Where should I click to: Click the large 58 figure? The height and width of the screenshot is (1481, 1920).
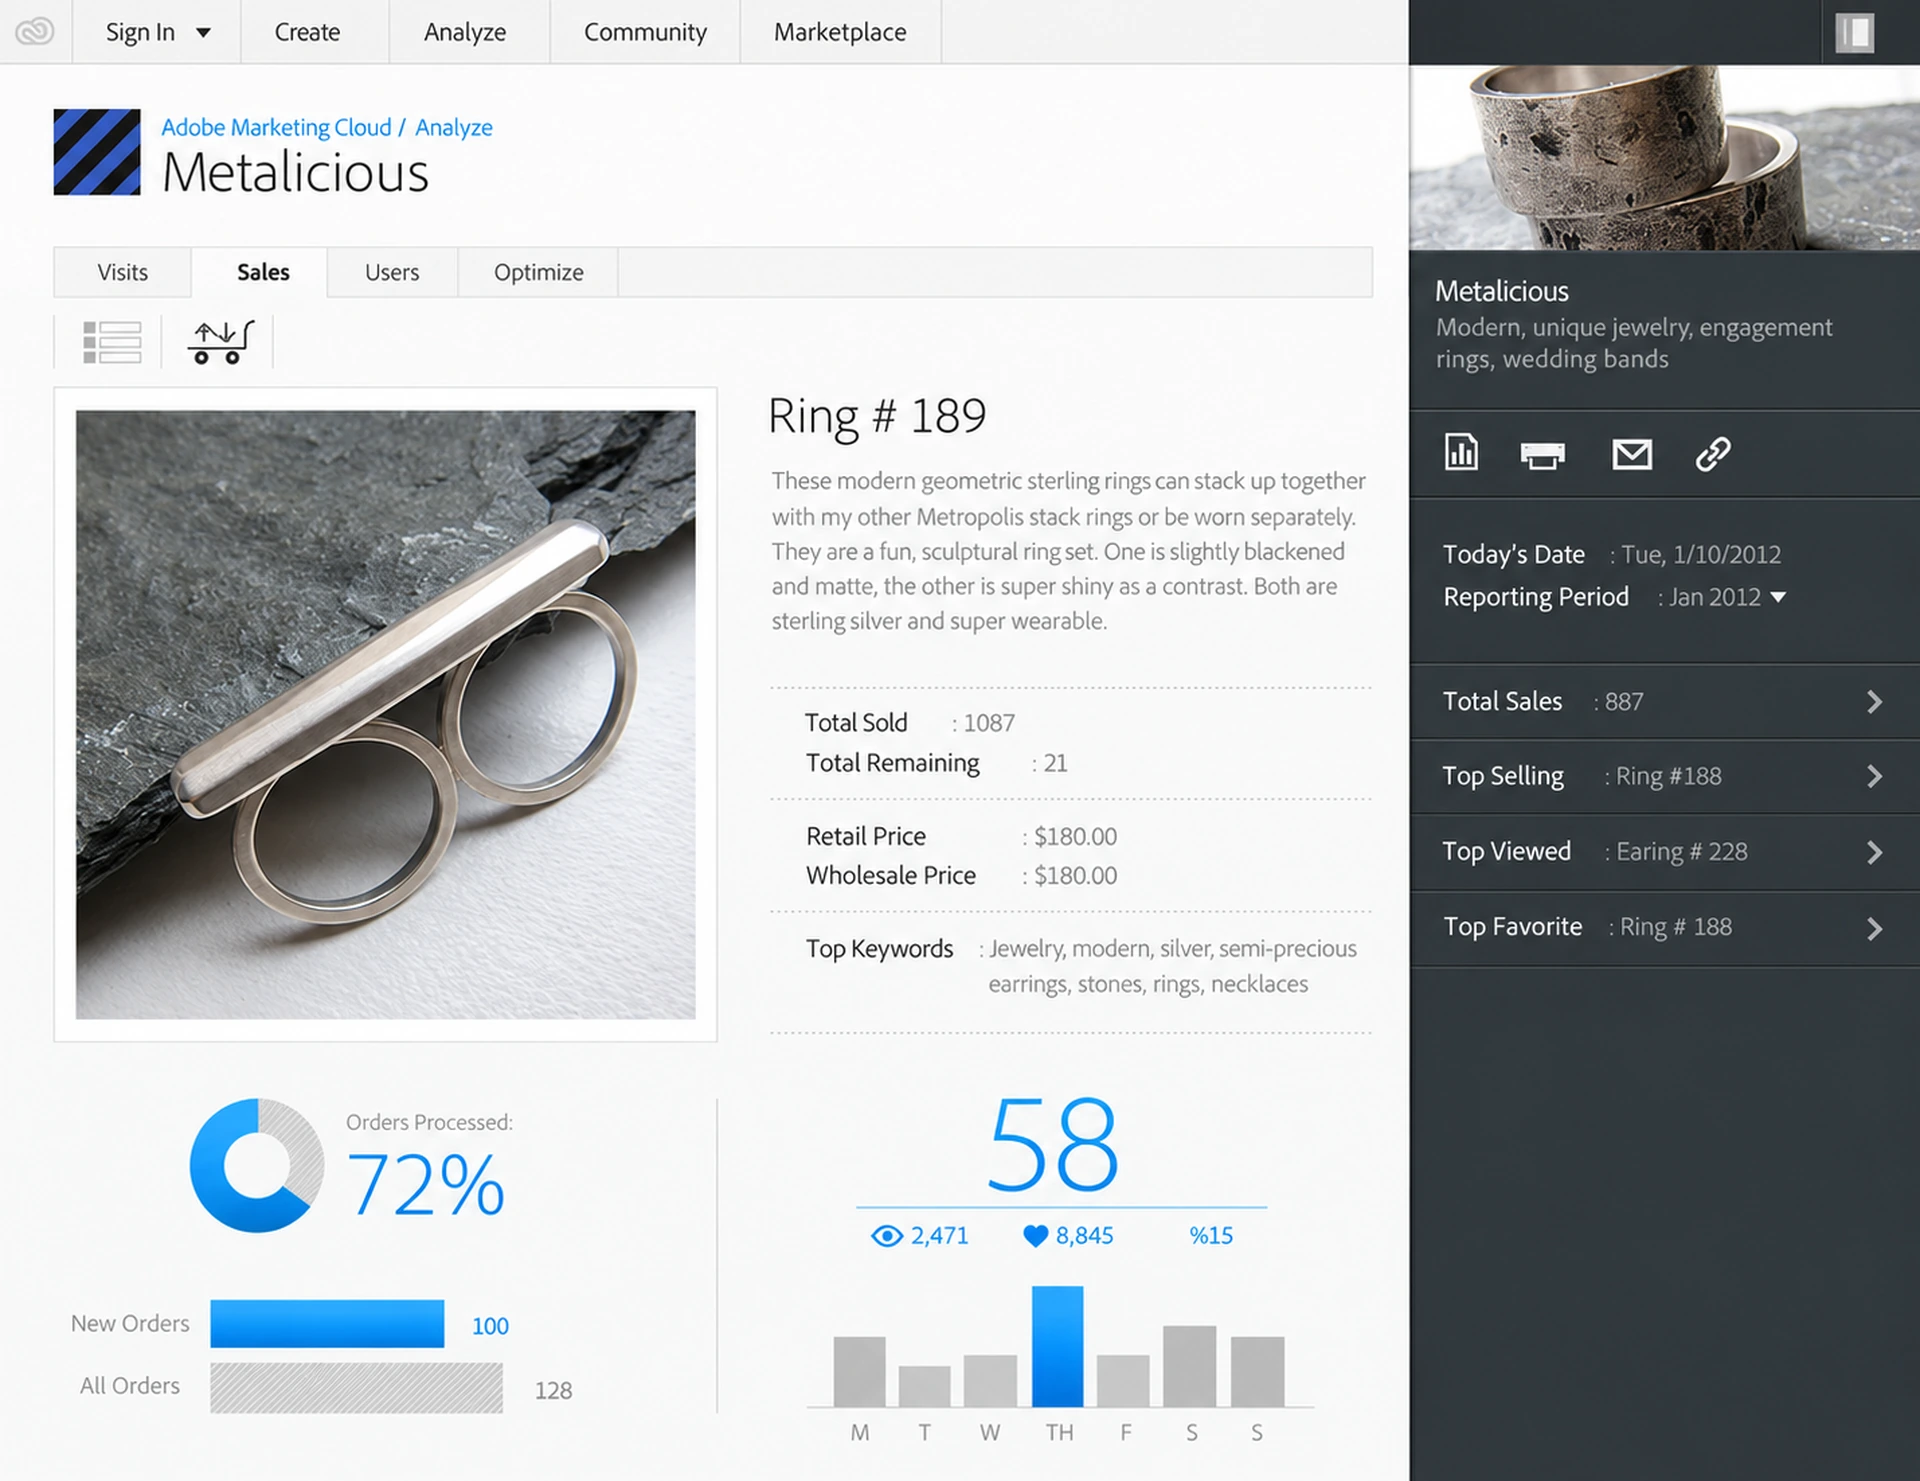[x=1053, y=1144]
